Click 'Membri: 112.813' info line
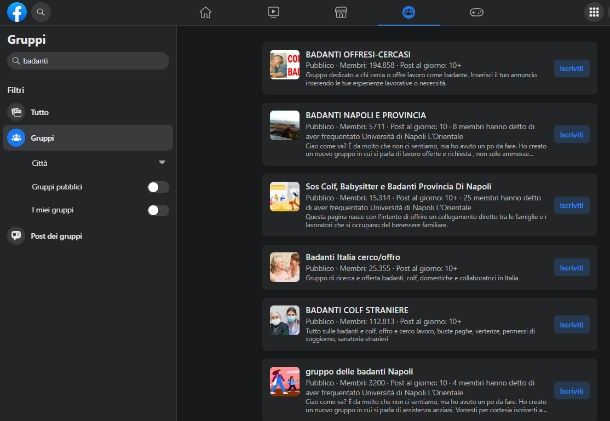610x421 pixels. 383,321
